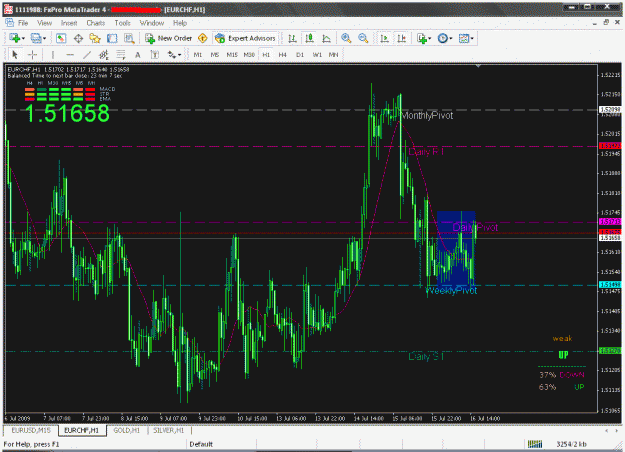
Task: Toggle chart shift from right border
Action: click(x=401, y=38)
